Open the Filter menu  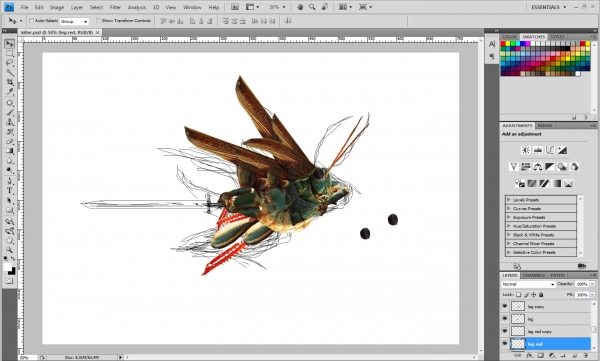pyautogui.click(x=115, y=7)
